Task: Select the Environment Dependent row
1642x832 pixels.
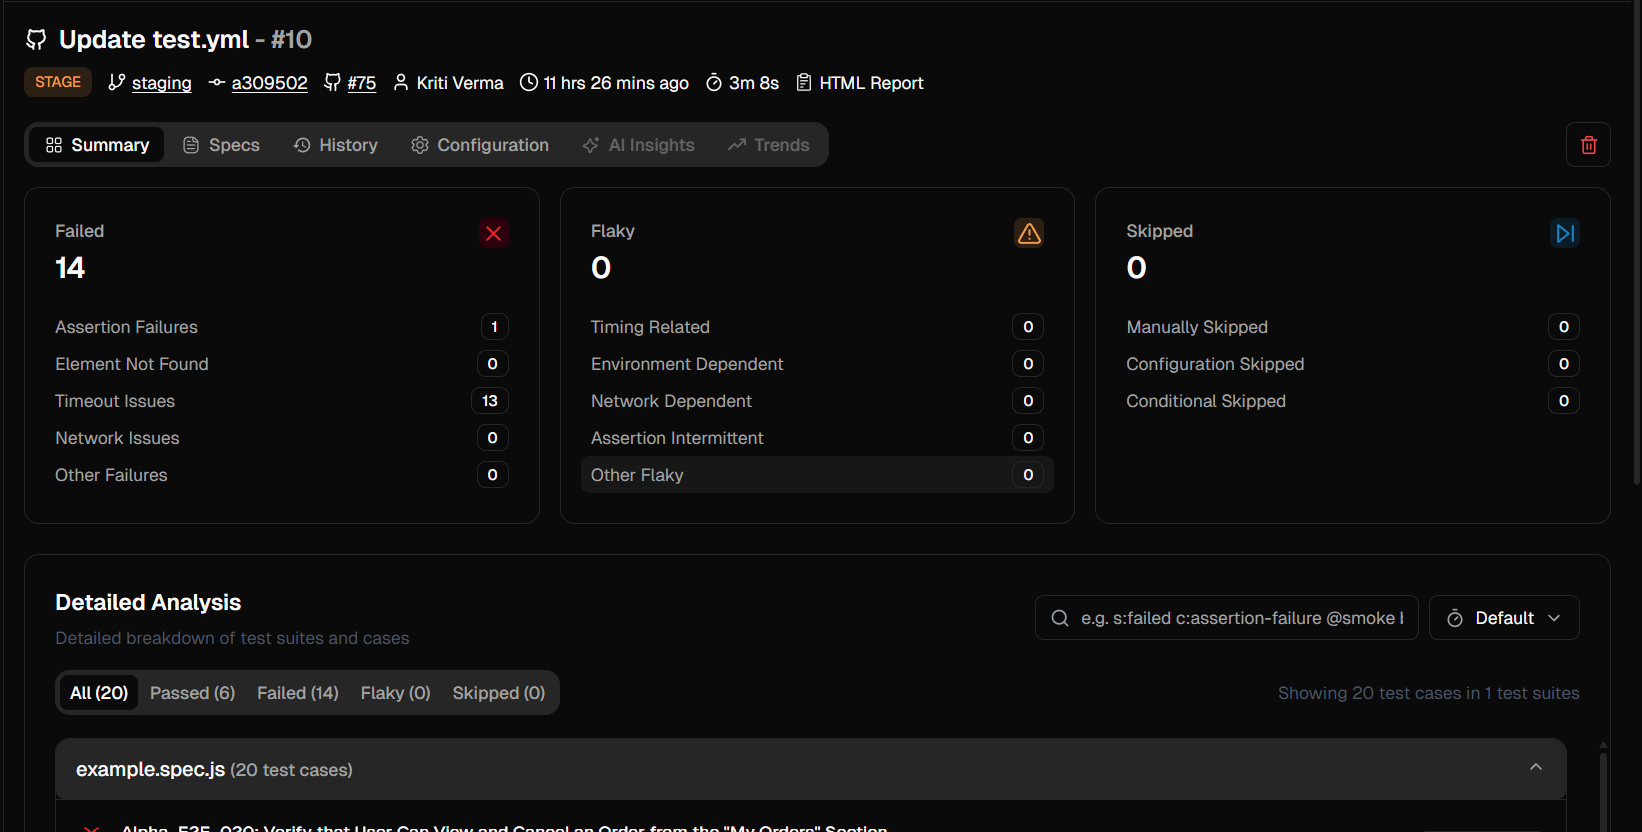Action: click(x=817, y=364)
